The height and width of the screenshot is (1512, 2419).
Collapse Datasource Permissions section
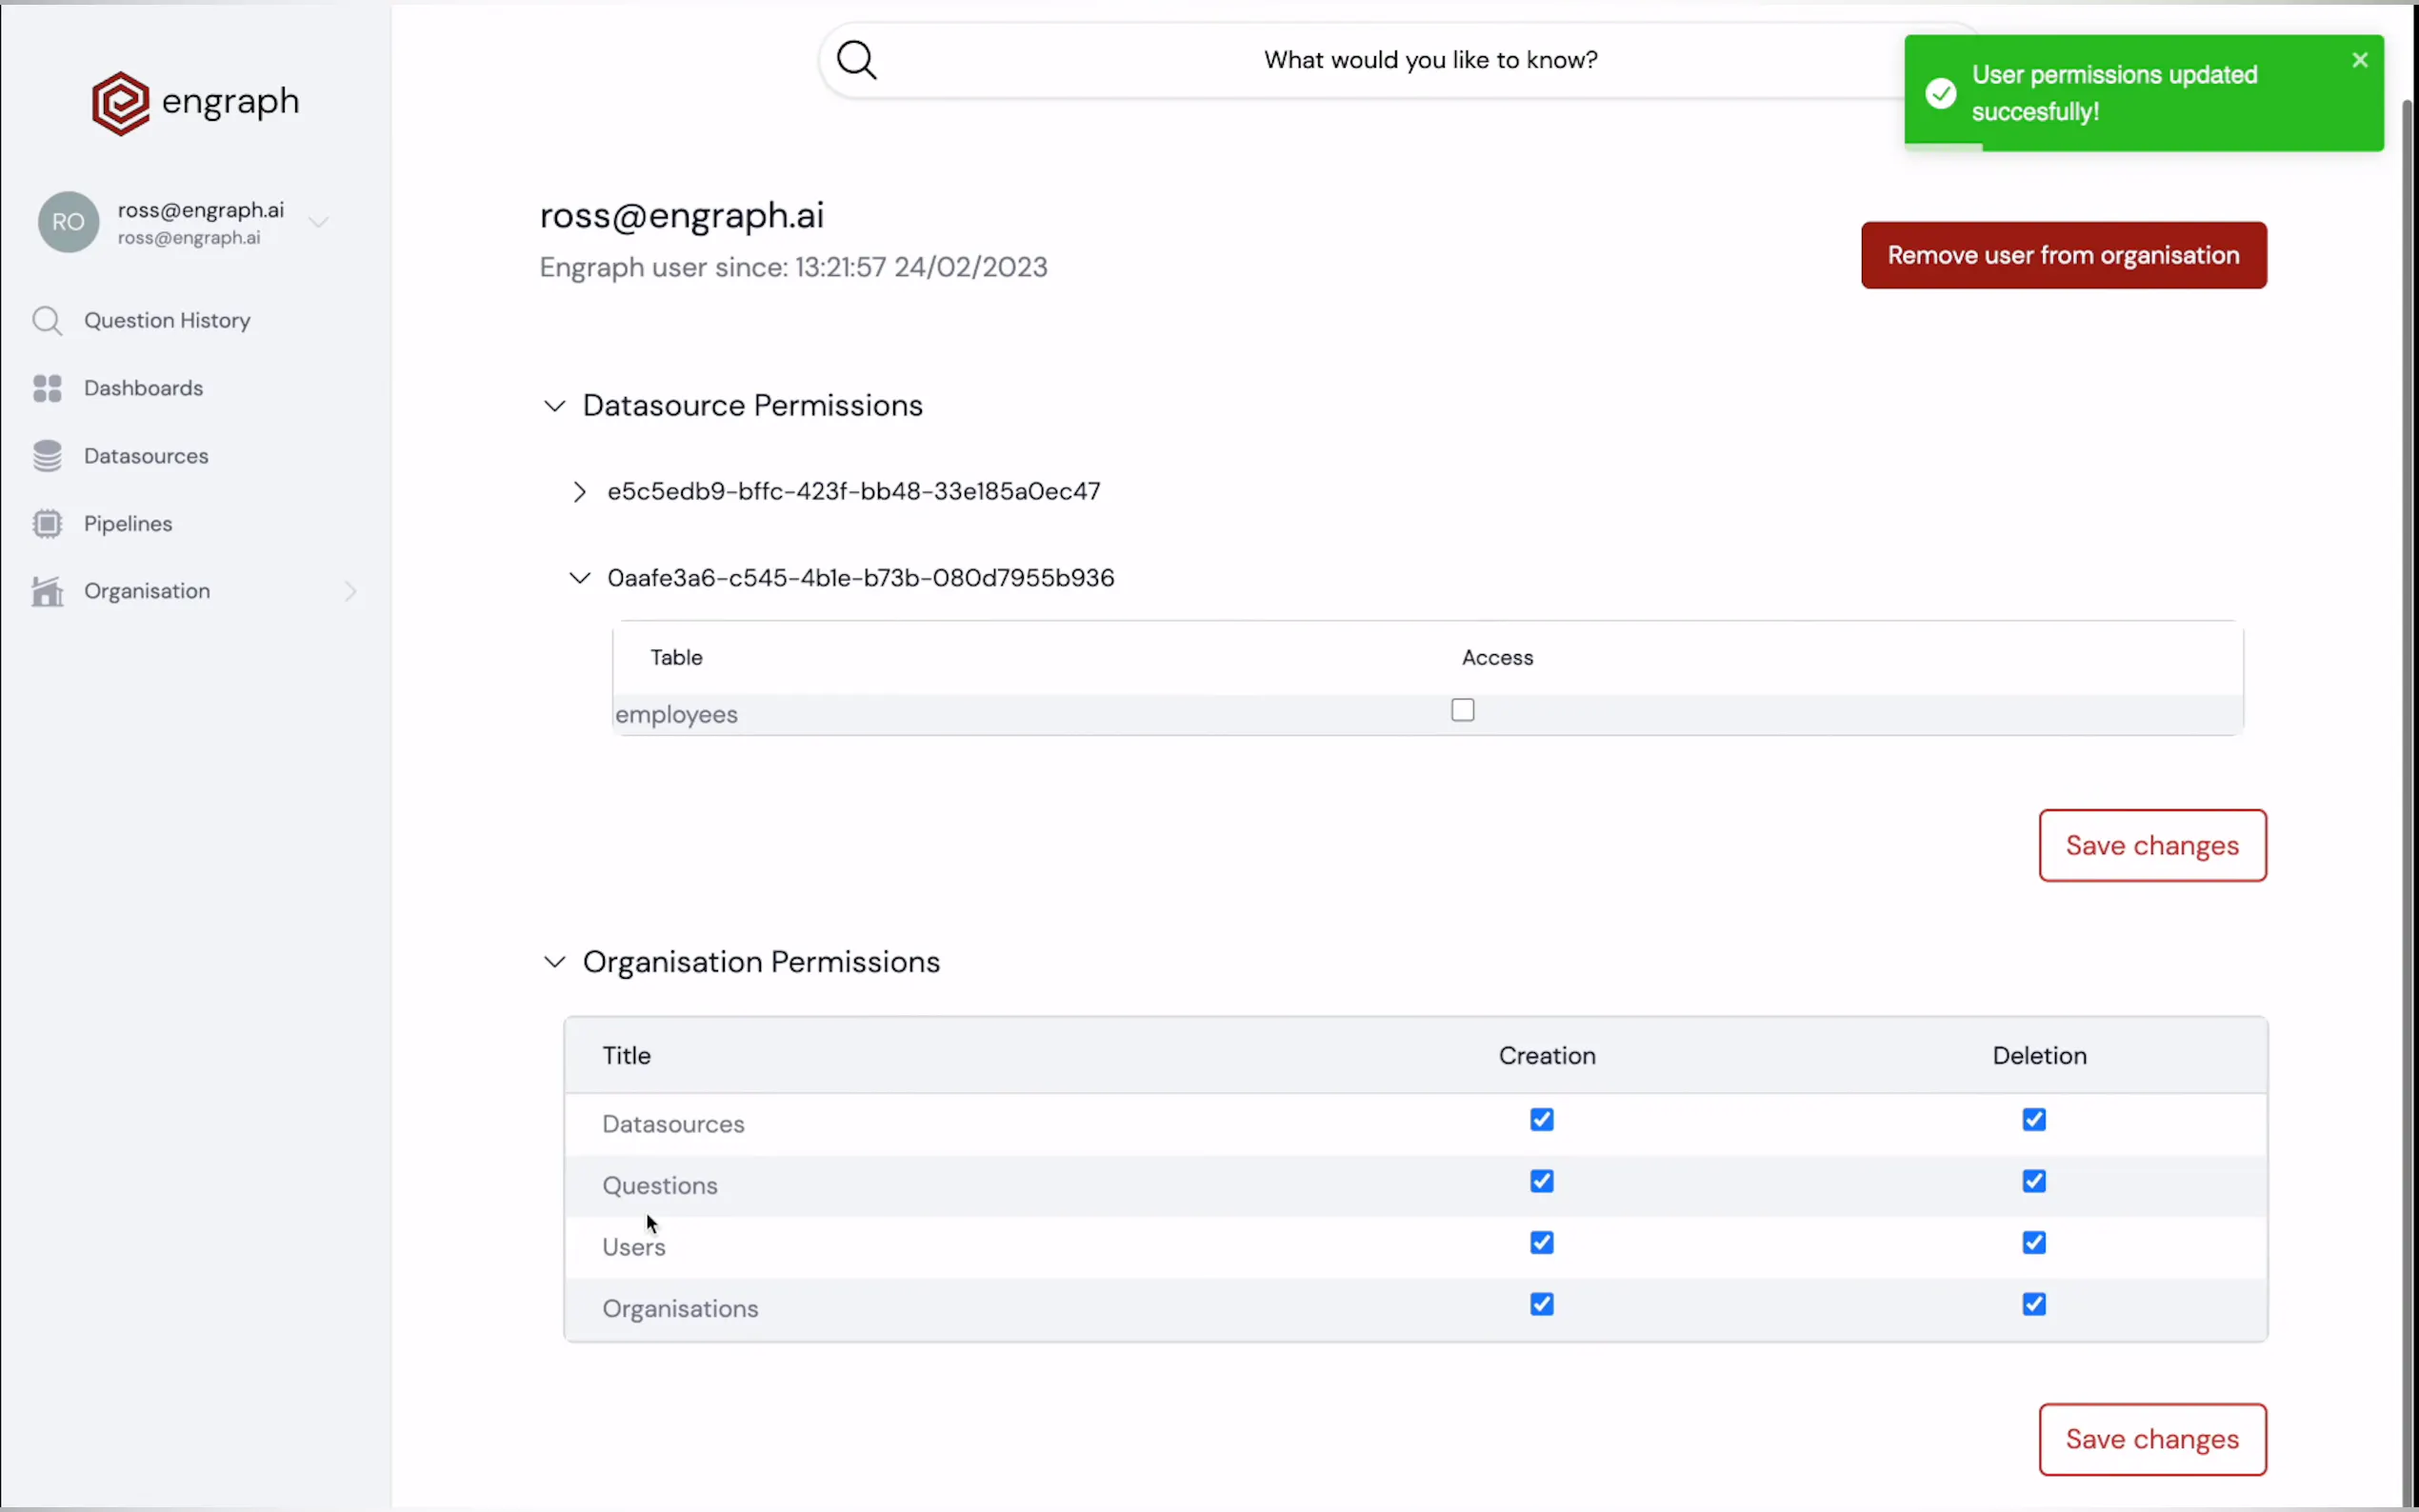554,406
